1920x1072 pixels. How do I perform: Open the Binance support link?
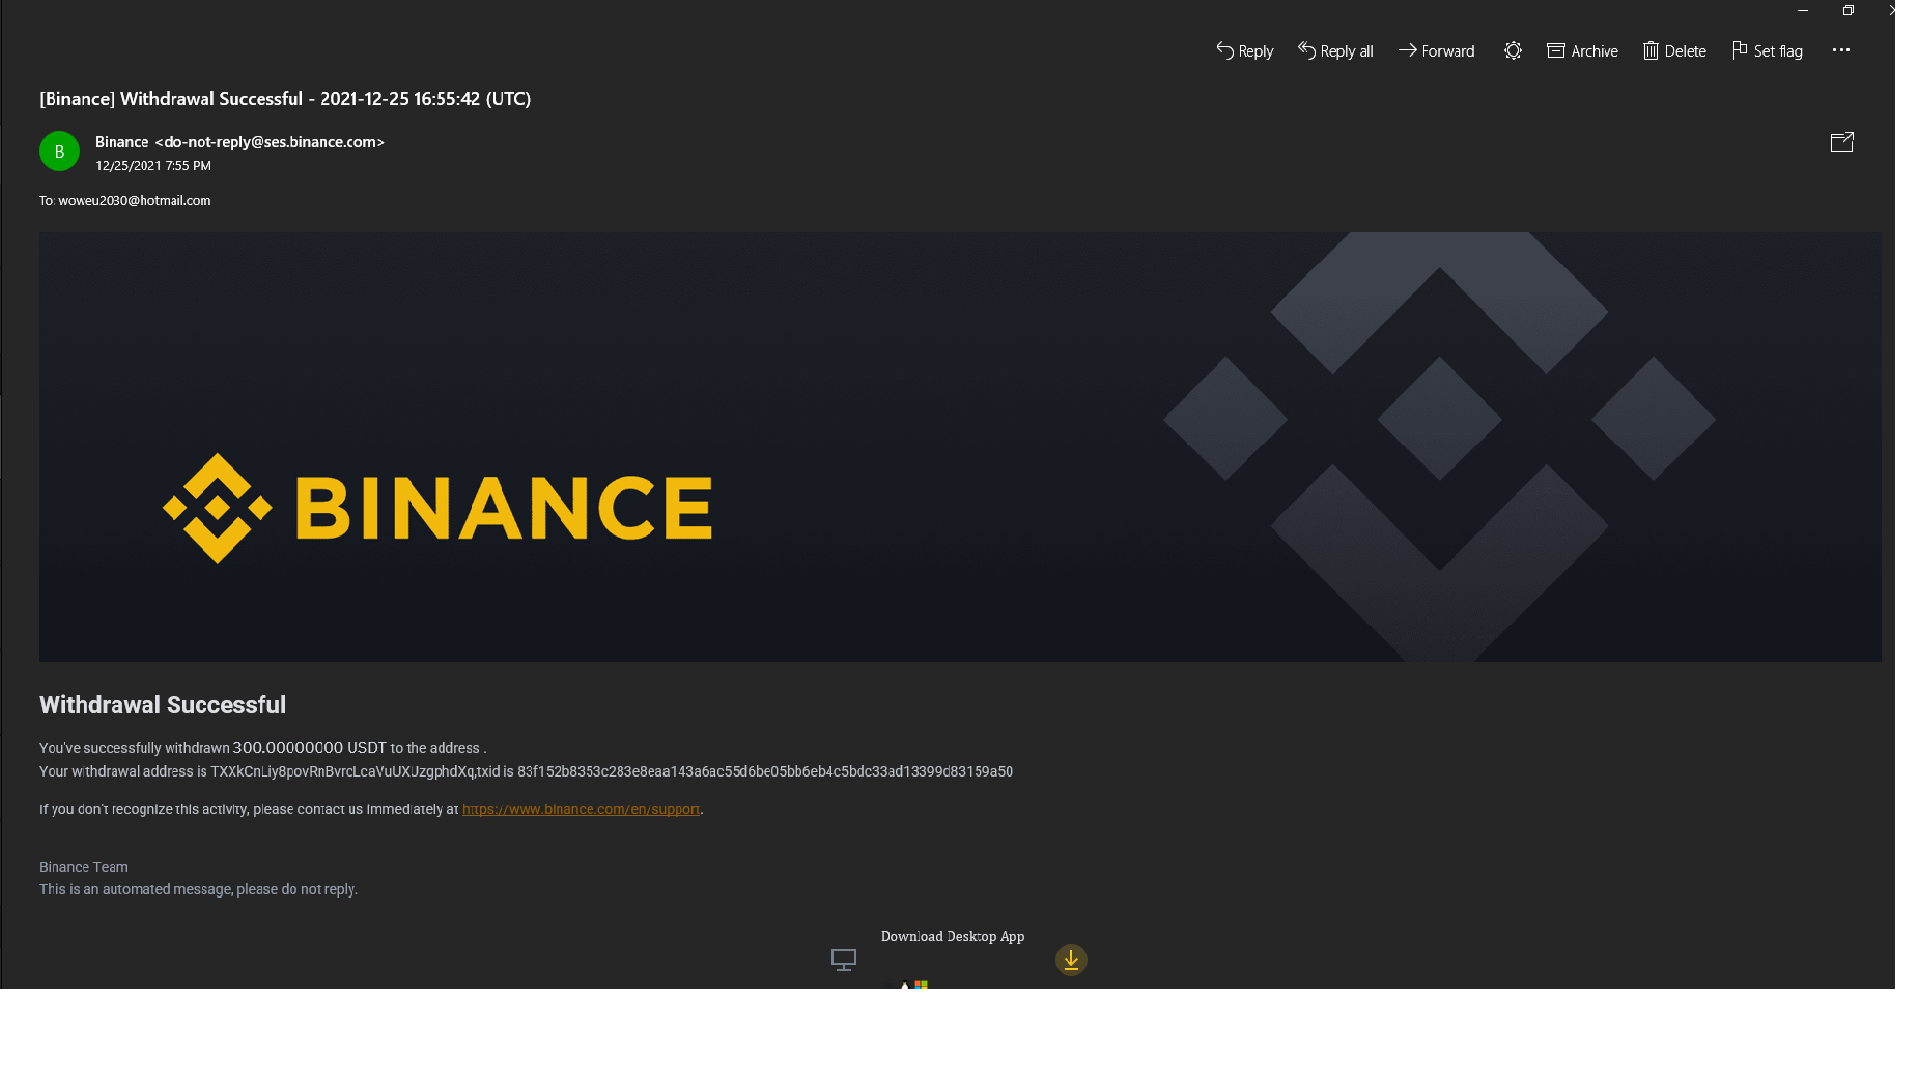click(581, 809)
